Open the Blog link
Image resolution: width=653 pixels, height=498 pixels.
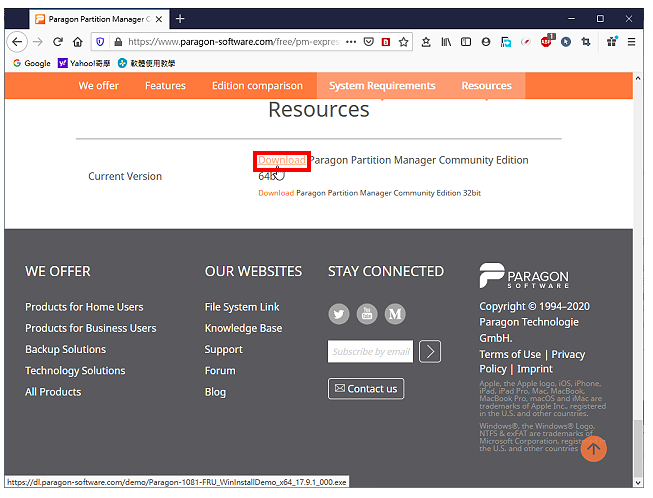(x=215, y=392)
